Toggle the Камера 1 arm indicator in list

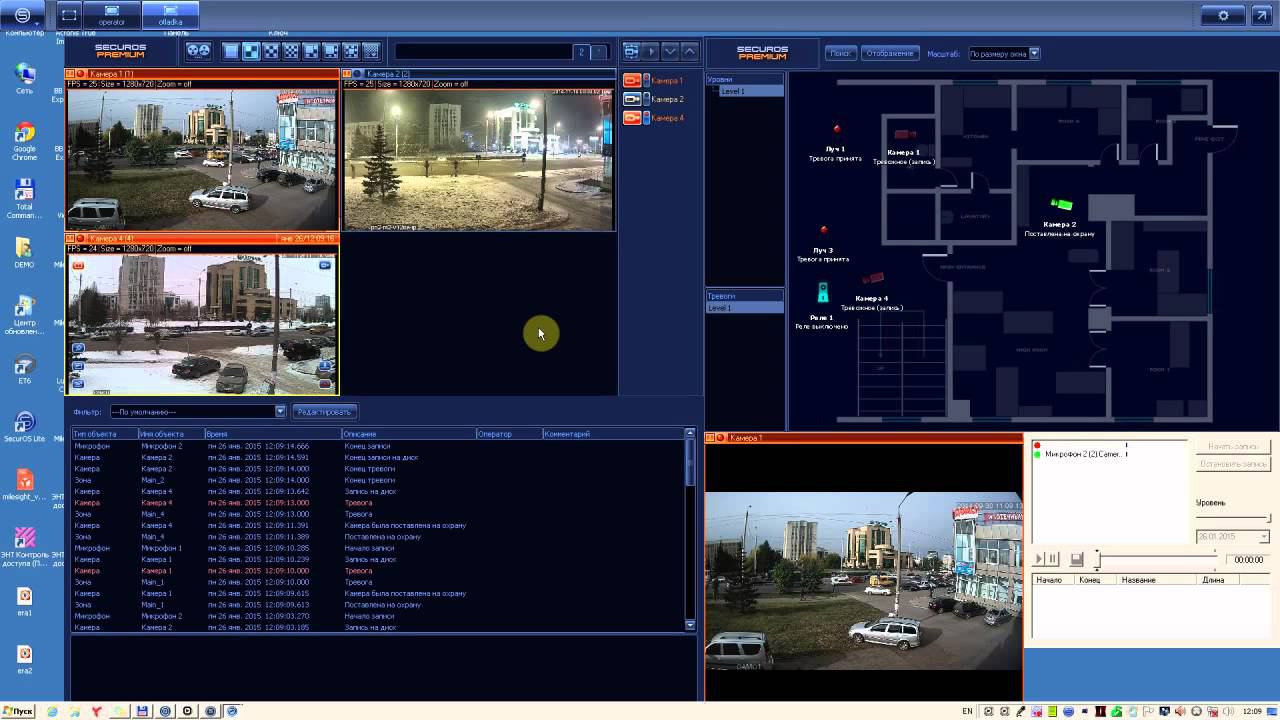(646, 80)
